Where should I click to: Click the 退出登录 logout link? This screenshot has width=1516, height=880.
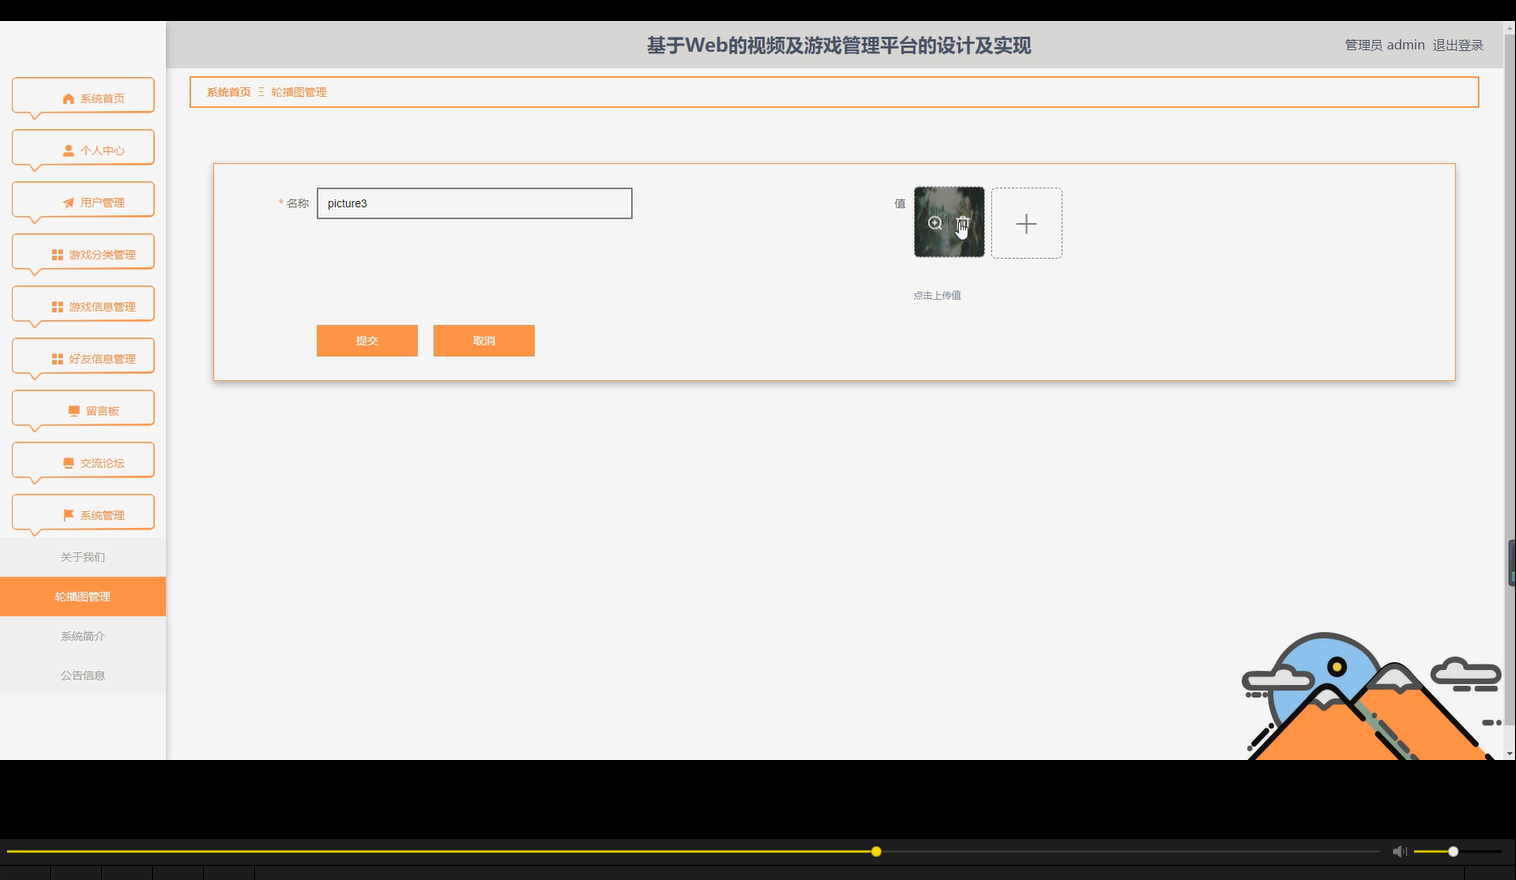click(x=1457, y=45)
